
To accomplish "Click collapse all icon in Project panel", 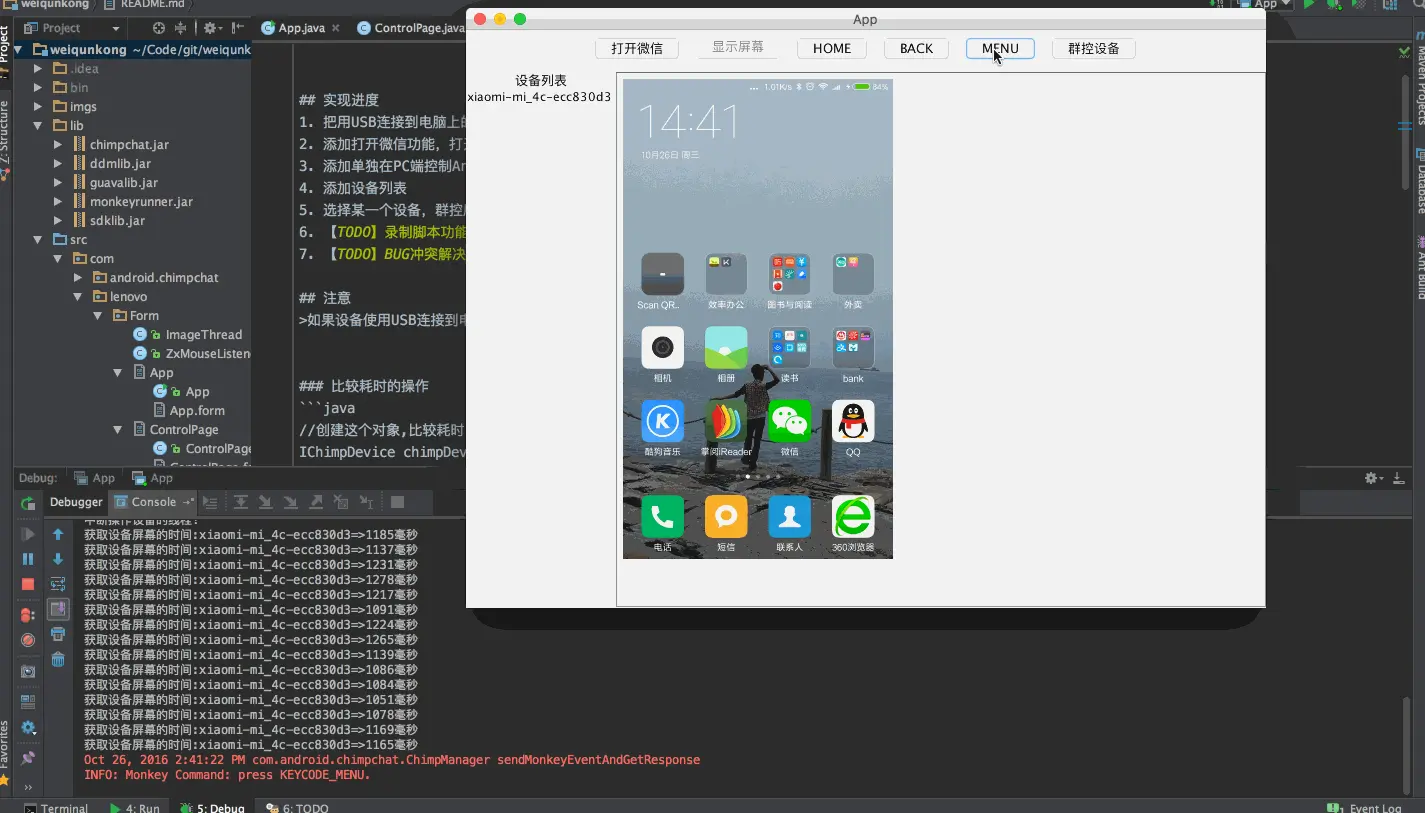I will click(181, 28).
